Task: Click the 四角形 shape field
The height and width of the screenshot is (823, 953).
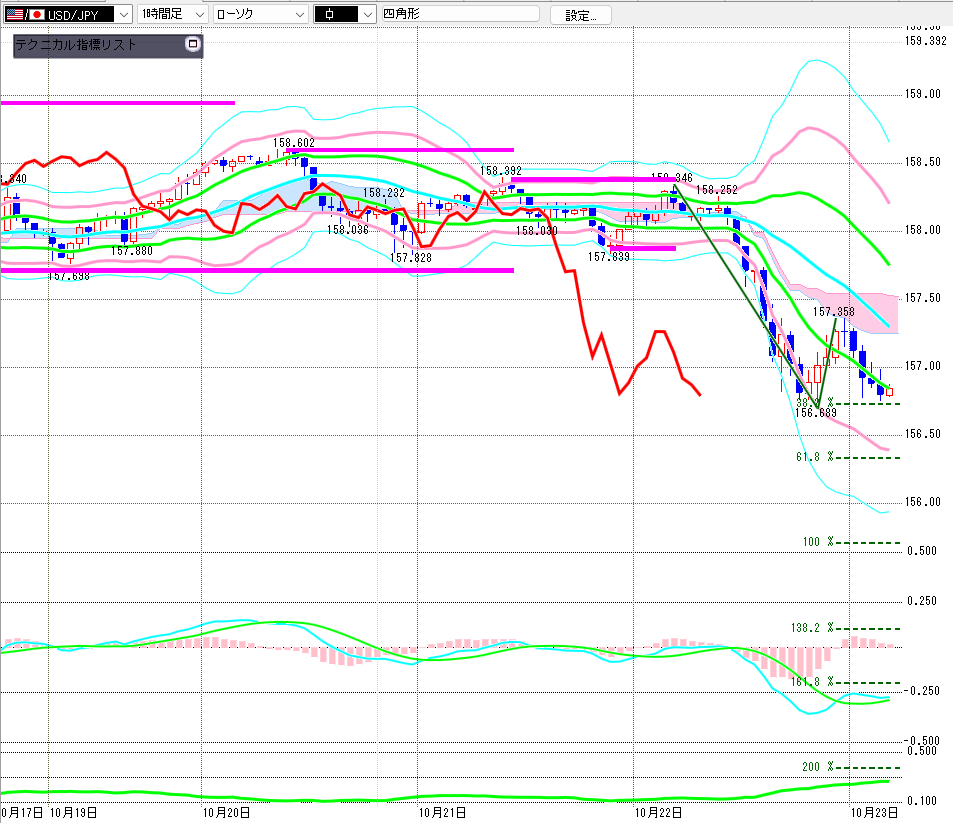Action: click(460, 13)
